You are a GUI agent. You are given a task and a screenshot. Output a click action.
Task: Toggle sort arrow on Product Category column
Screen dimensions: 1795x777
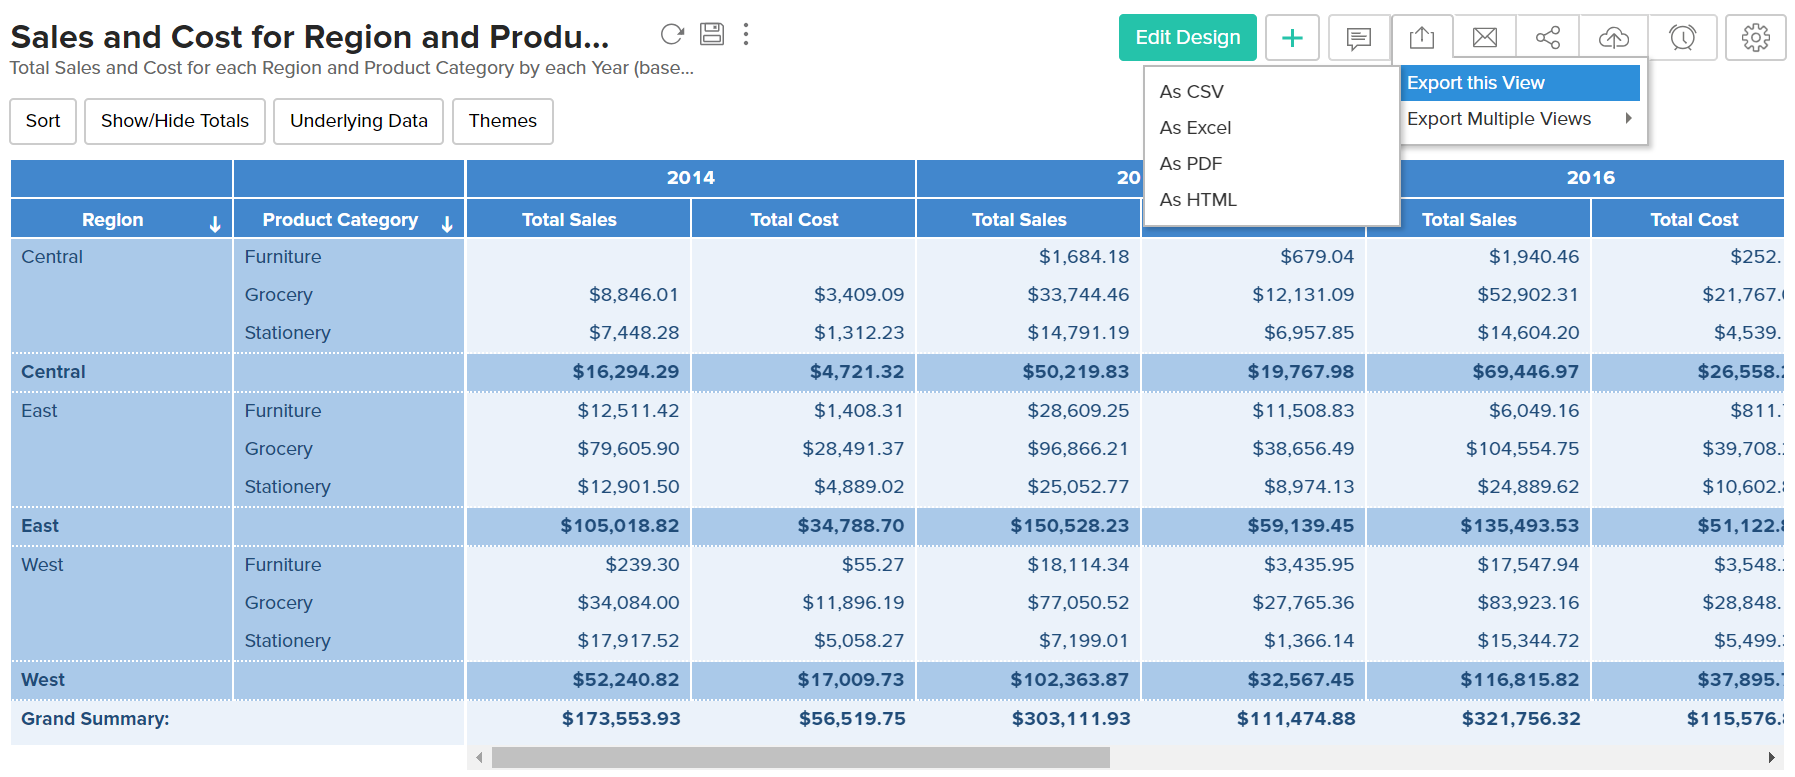pyautogui.click(x=447, y=223)
